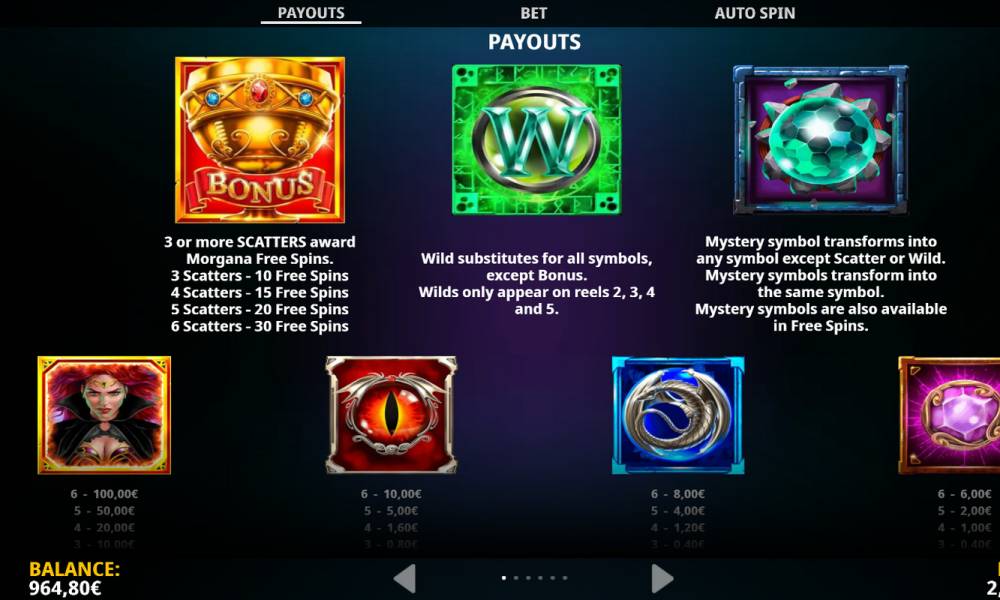Screen dimensions: 1000x600
Task: Select the purple gem amulet symbol
Action: 949,415
